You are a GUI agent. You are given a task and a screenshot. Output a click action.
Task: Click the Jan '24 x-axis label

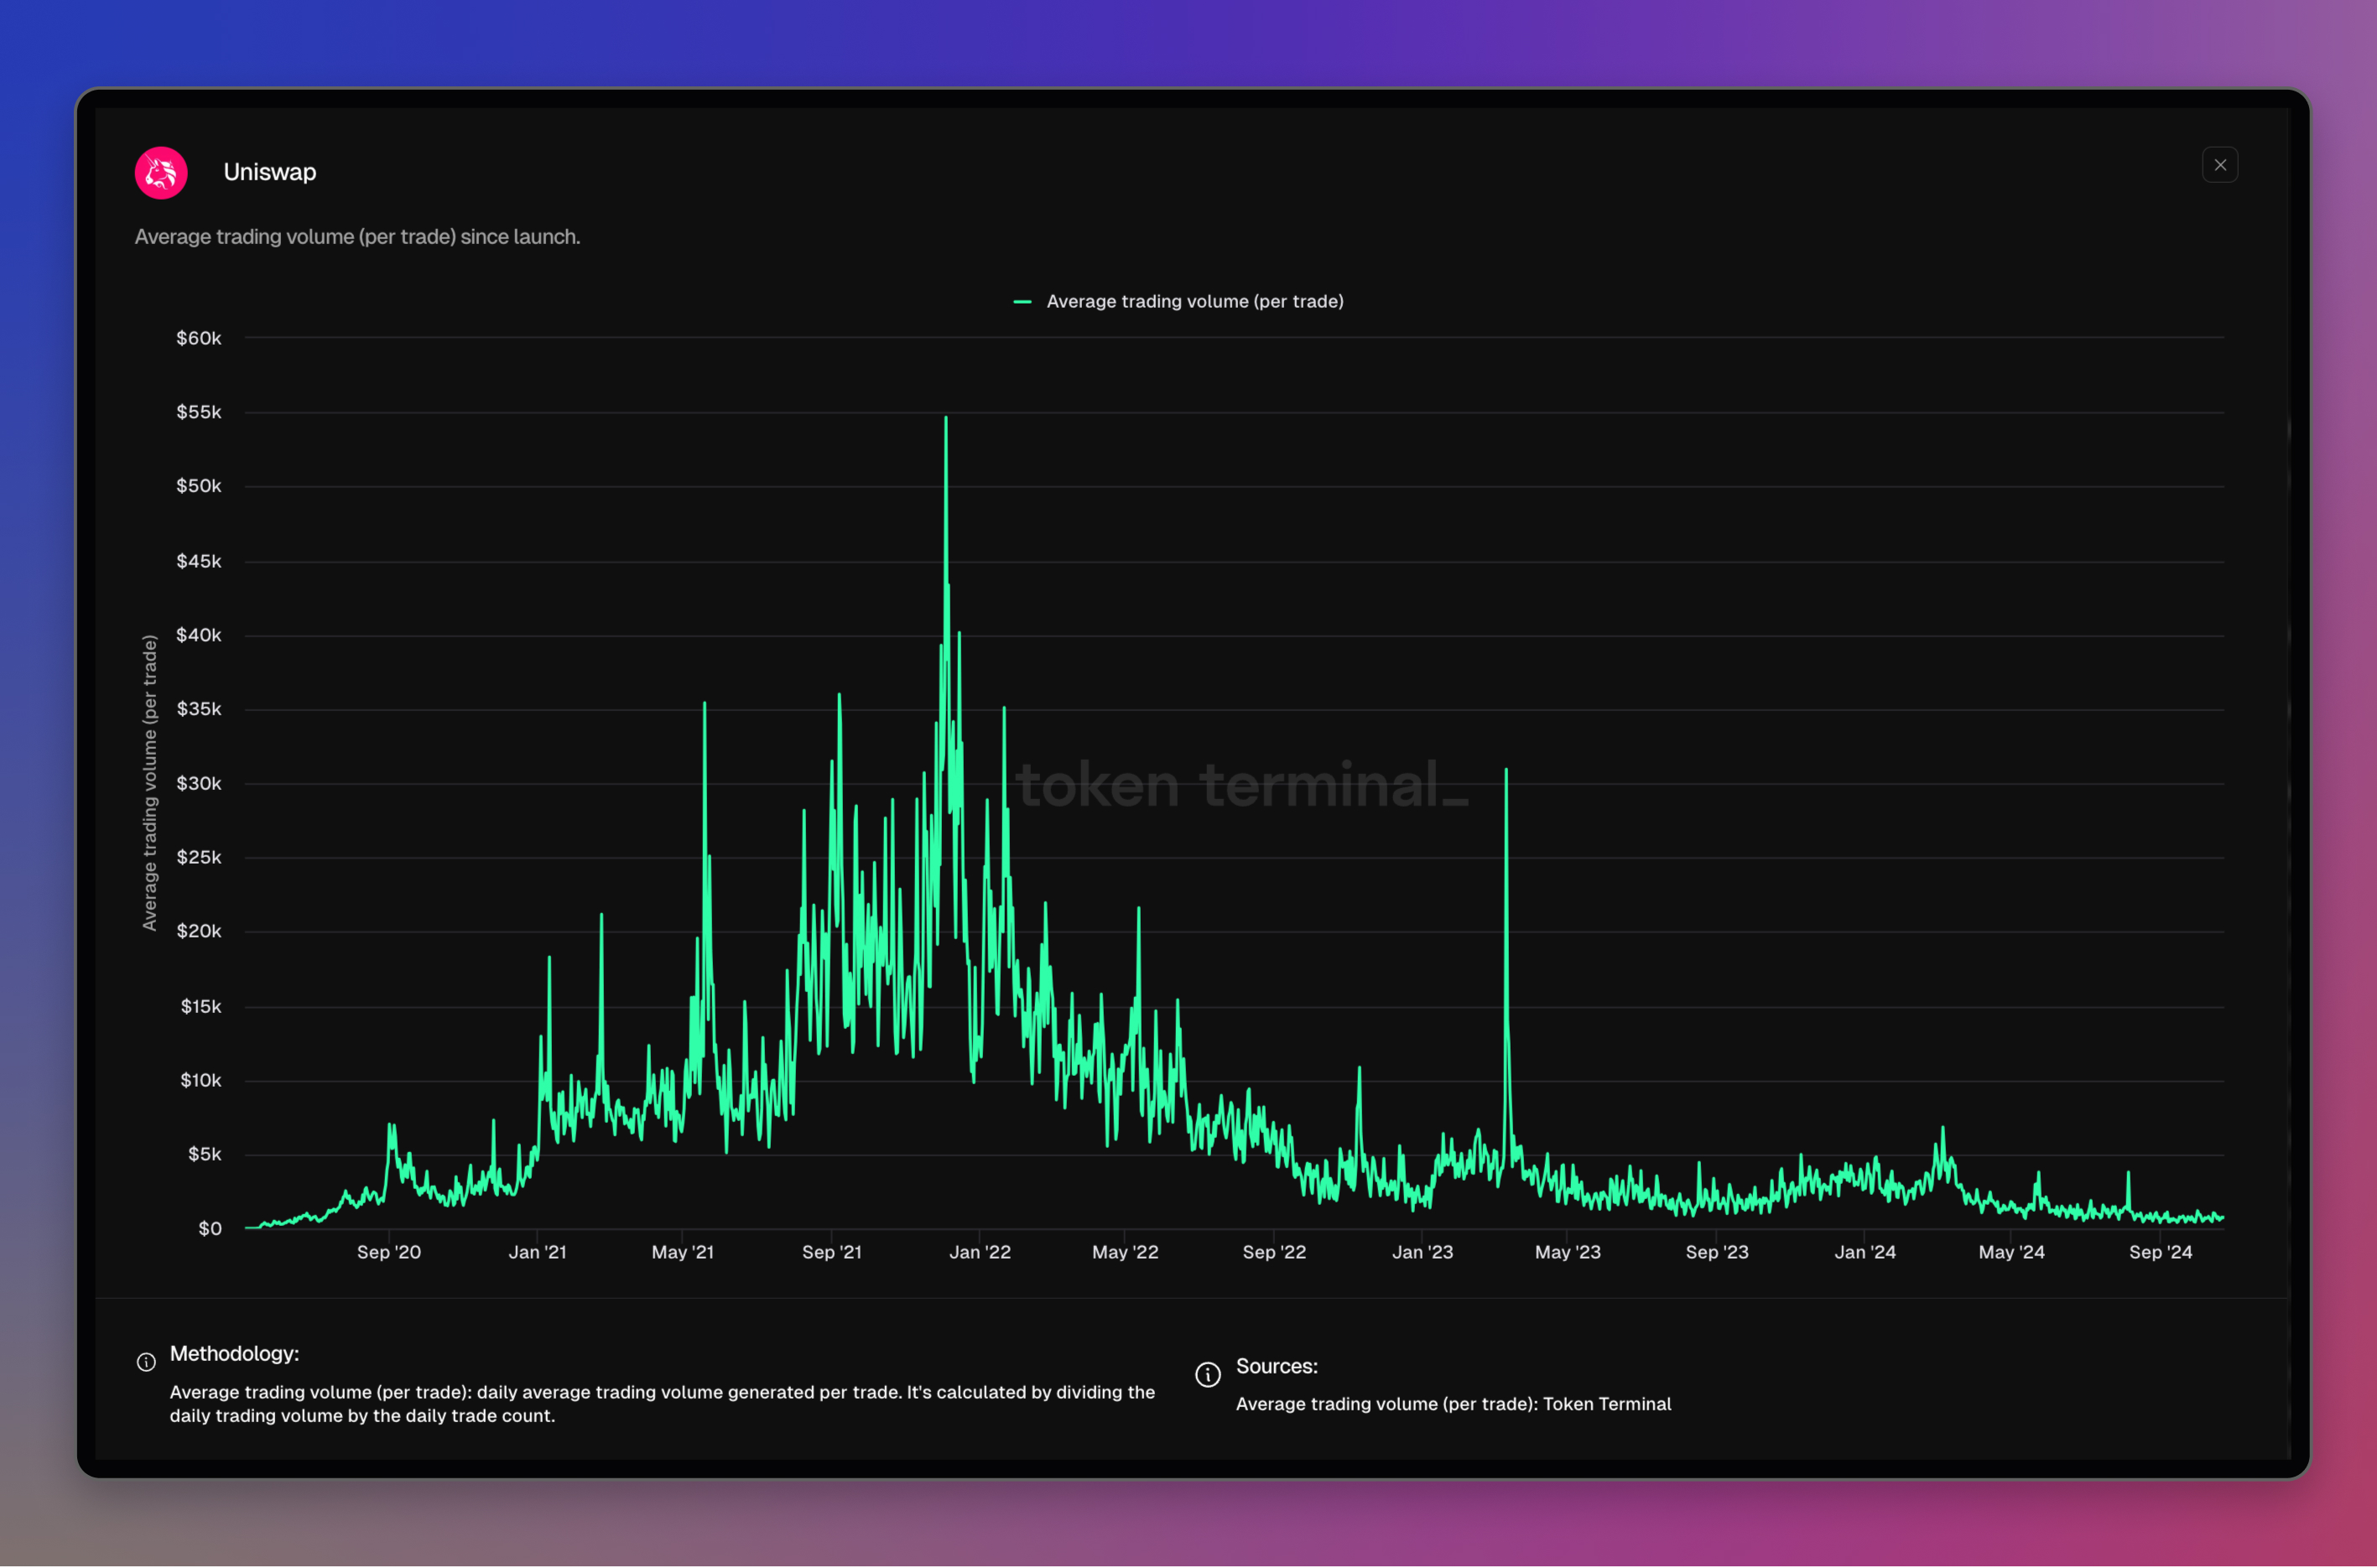click(1864, 1252)
